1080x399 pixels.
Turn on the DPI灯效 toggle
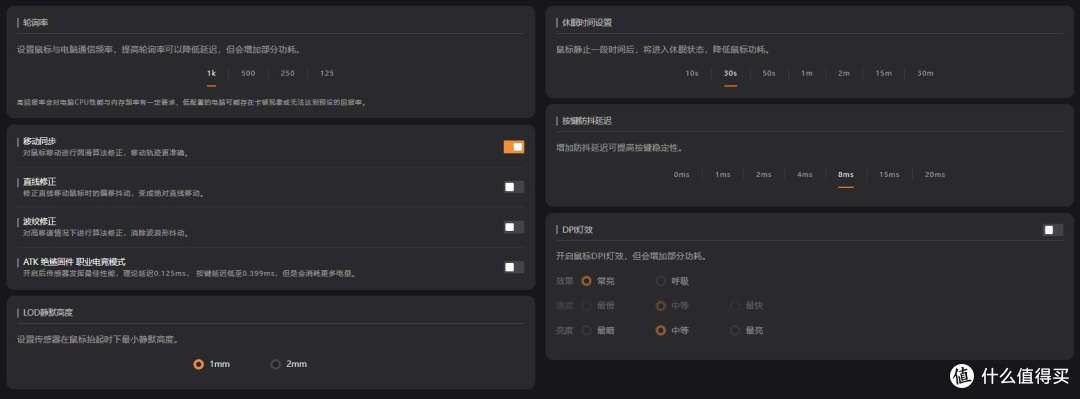[x=1052, y=230]
